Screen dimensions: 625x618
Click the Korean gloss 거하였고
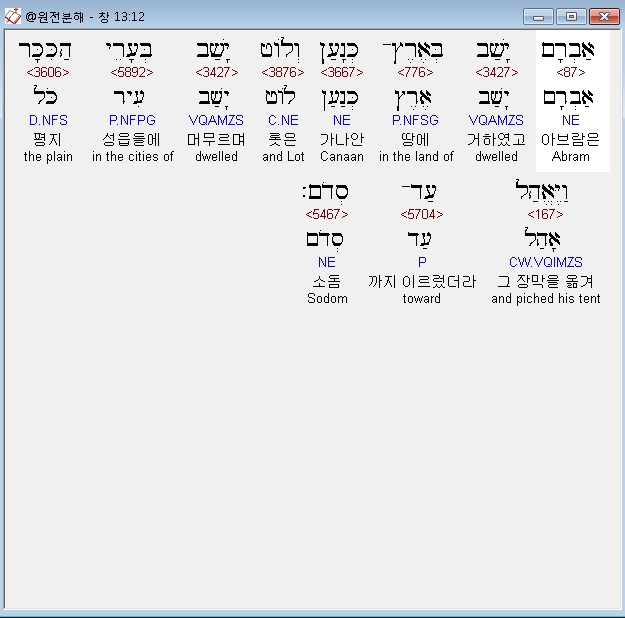(x=496, y=140)
